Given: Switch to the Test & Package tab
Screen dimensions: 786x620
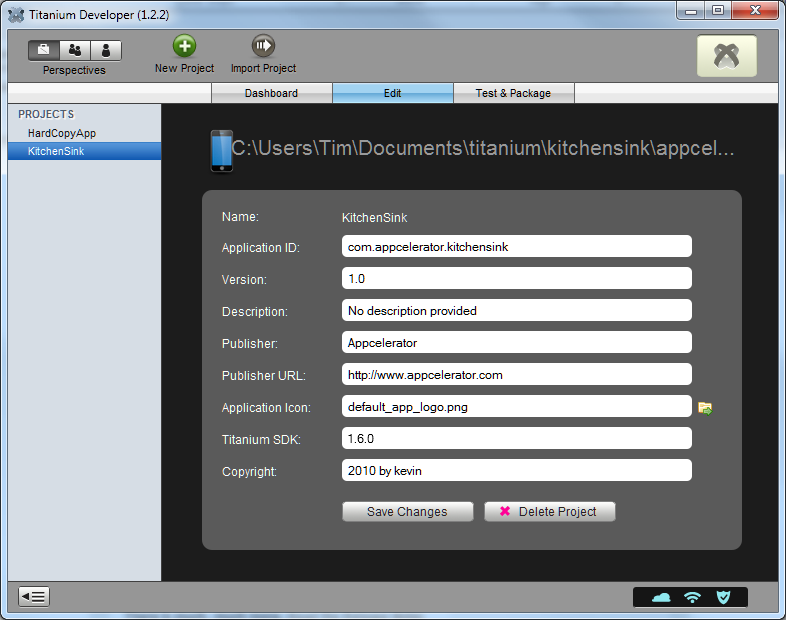Looking at the screenshot, I should [513, 93].
